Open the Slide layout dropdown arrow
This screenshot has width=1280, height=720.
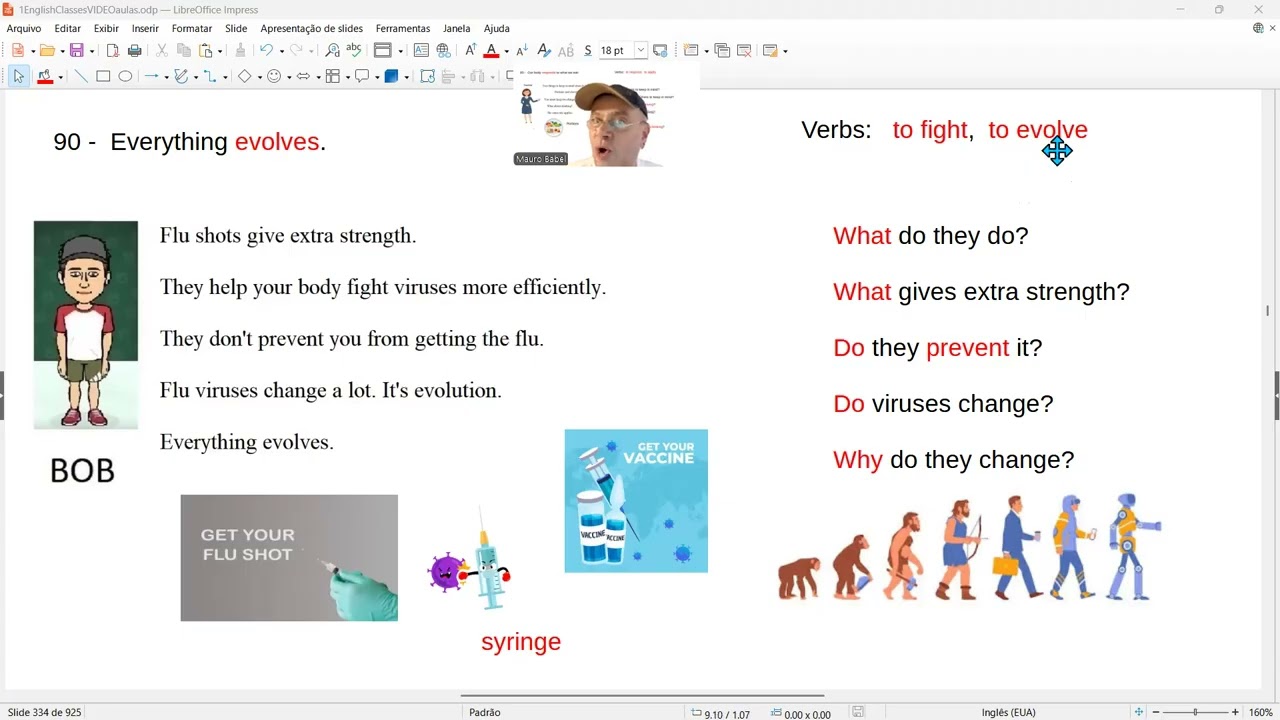point(785,50)
